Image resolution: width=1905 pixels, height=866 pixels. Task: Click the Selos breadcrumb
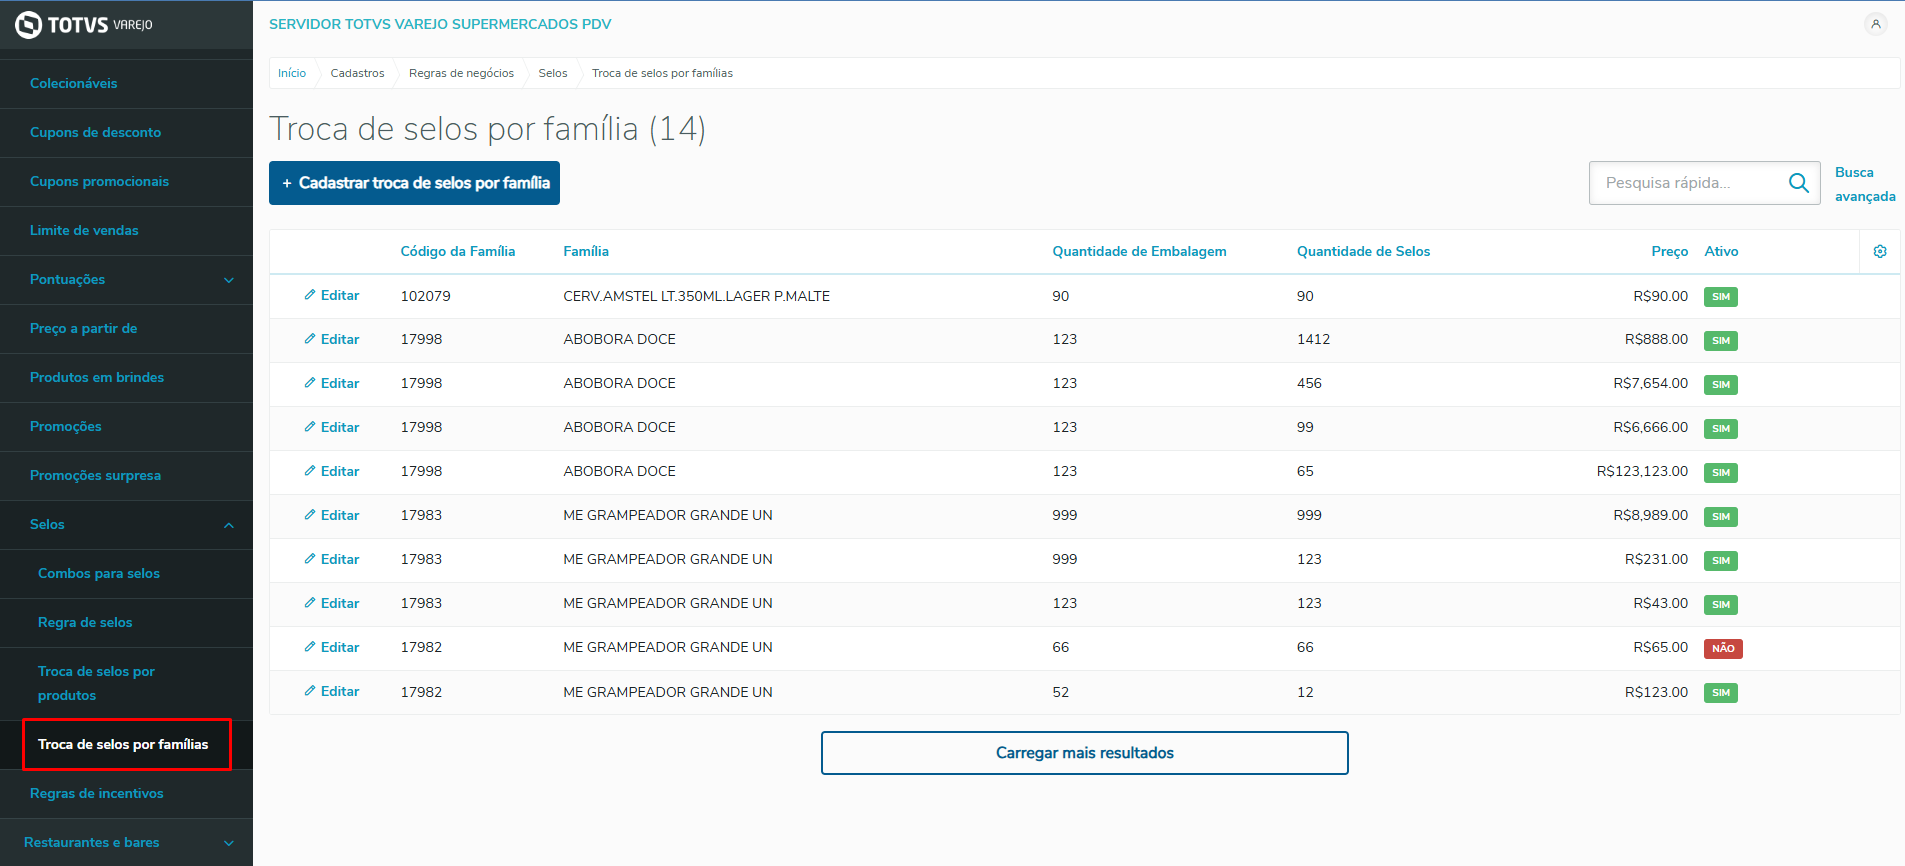[553, 73]
